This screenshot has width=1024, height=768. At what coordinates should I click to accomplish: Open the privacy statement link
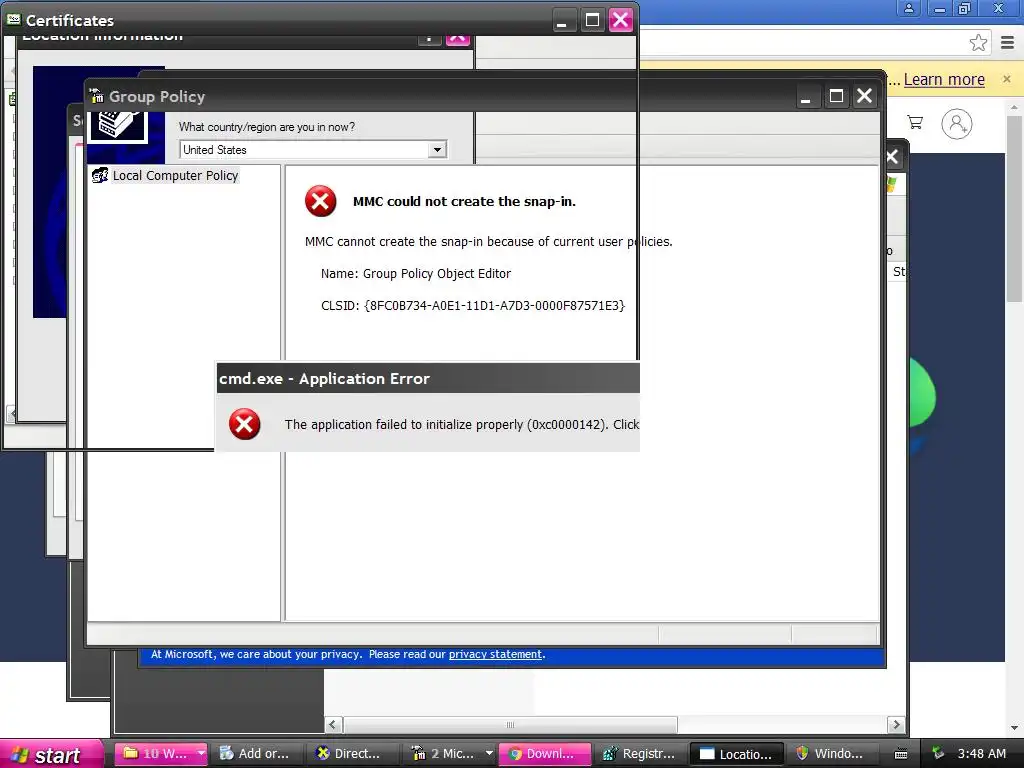(x=495, y=654)
